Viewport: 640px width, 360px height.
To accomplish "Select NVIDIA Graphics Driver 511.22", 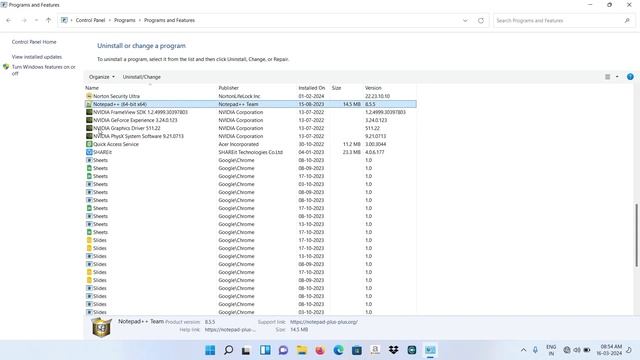I will [251, 128].
